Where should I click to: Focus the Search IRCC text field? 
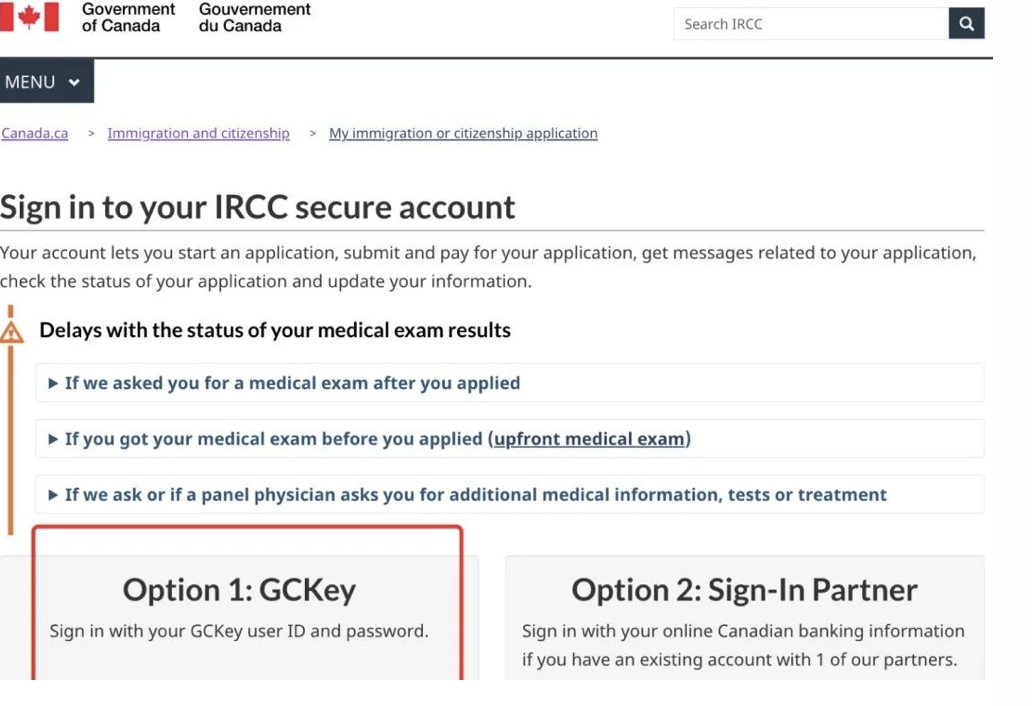(810, 24)
